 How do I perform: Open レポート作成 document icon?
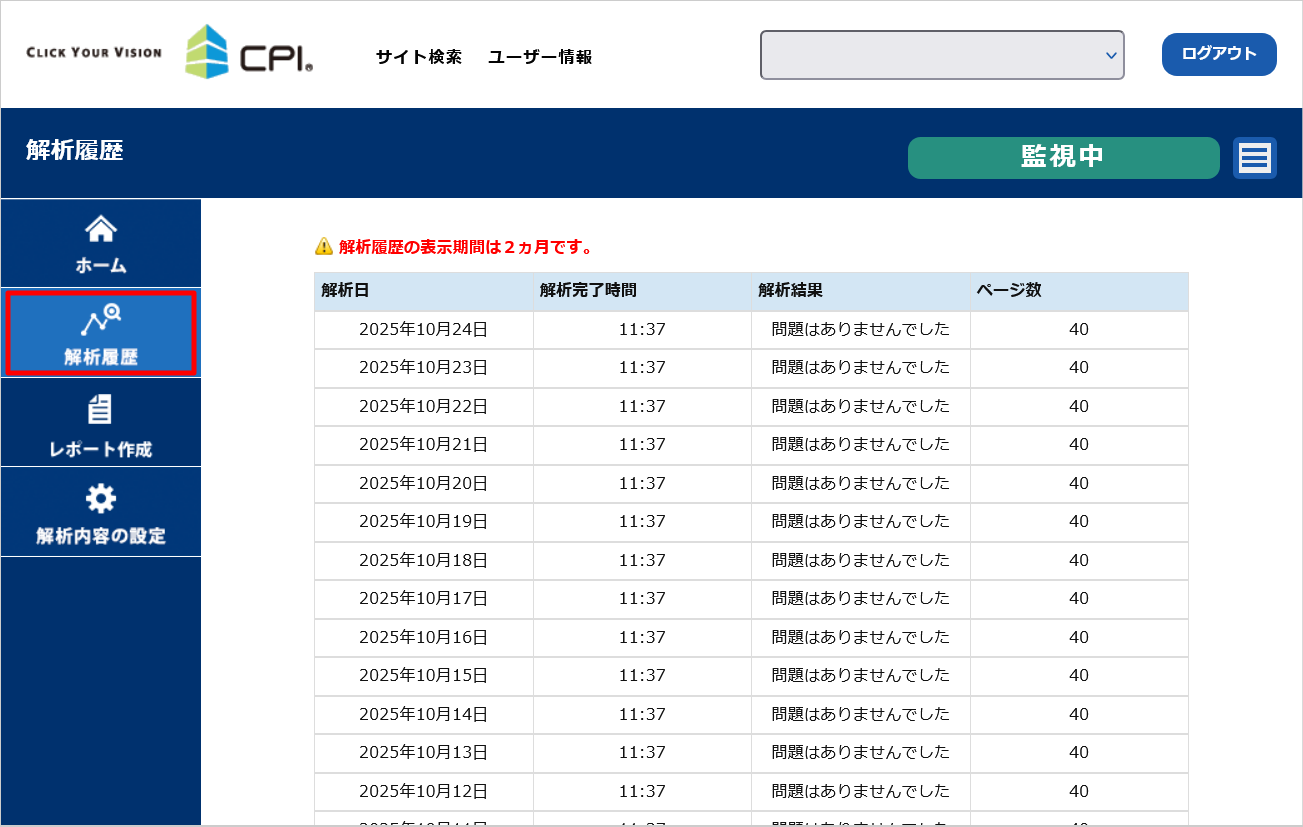(x=101, y=409)
